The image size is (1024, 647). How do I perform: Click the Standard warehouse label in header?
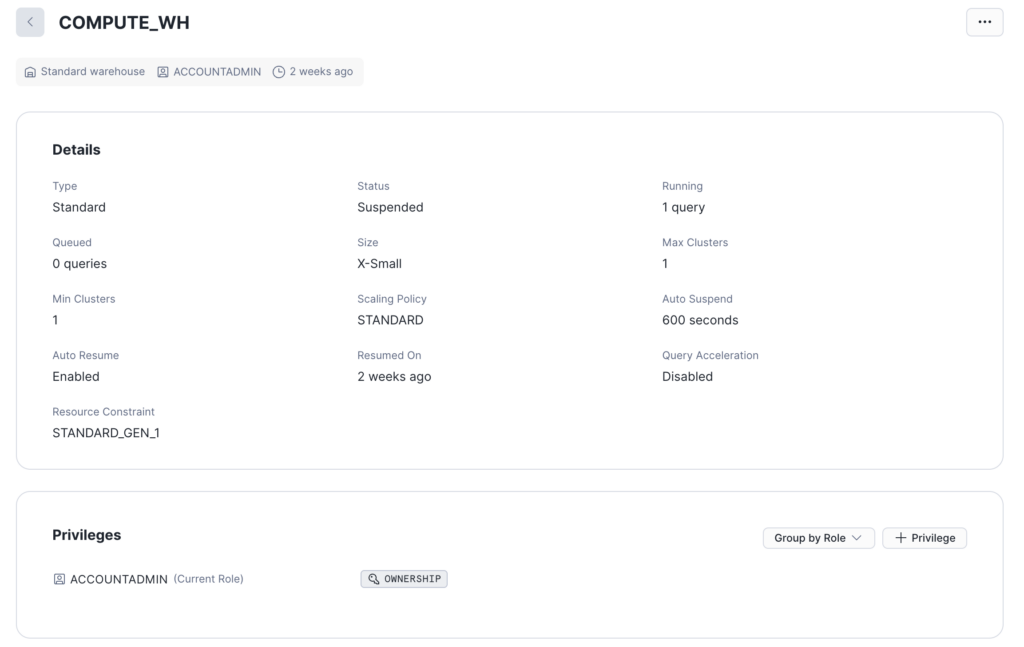92,72
